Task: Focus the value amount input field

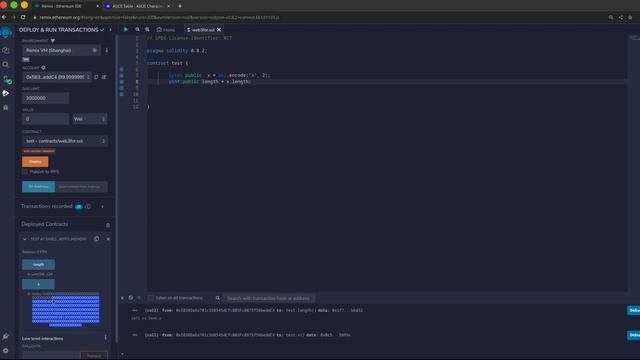Action: coord(45,119)
